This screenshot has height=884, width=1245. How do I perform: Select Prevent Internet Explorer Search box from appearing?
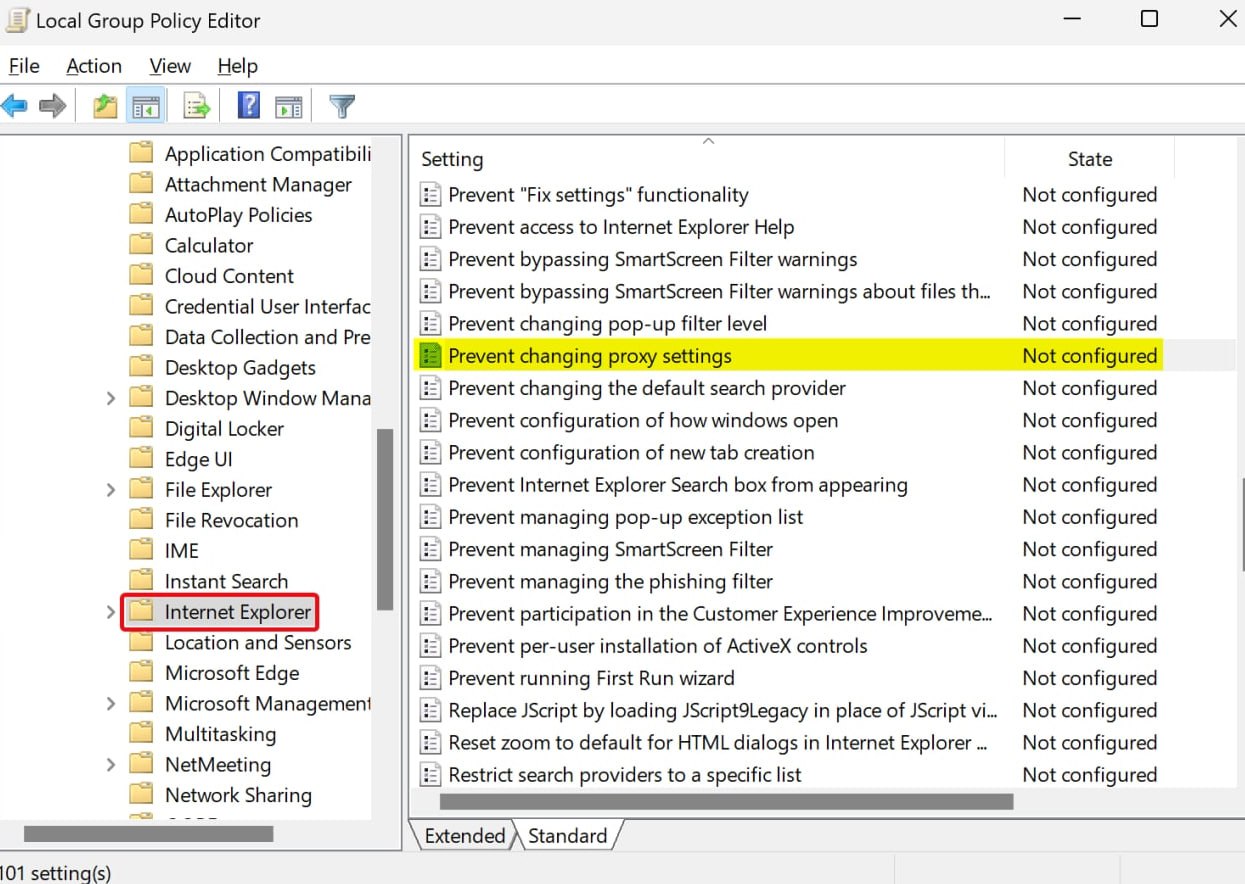click(x=678, y=485)
